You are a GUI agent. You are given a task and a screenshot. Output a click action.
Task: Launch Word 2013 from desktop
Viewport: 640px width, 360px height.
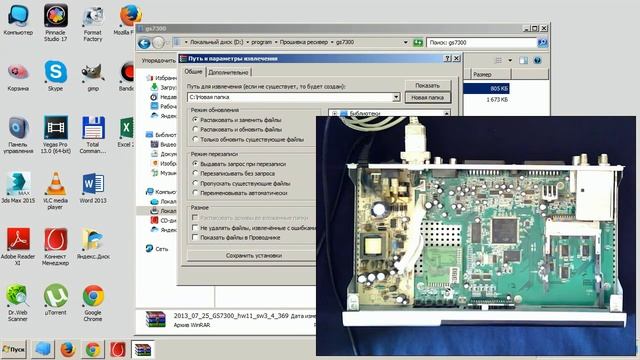tap(93, 188)
